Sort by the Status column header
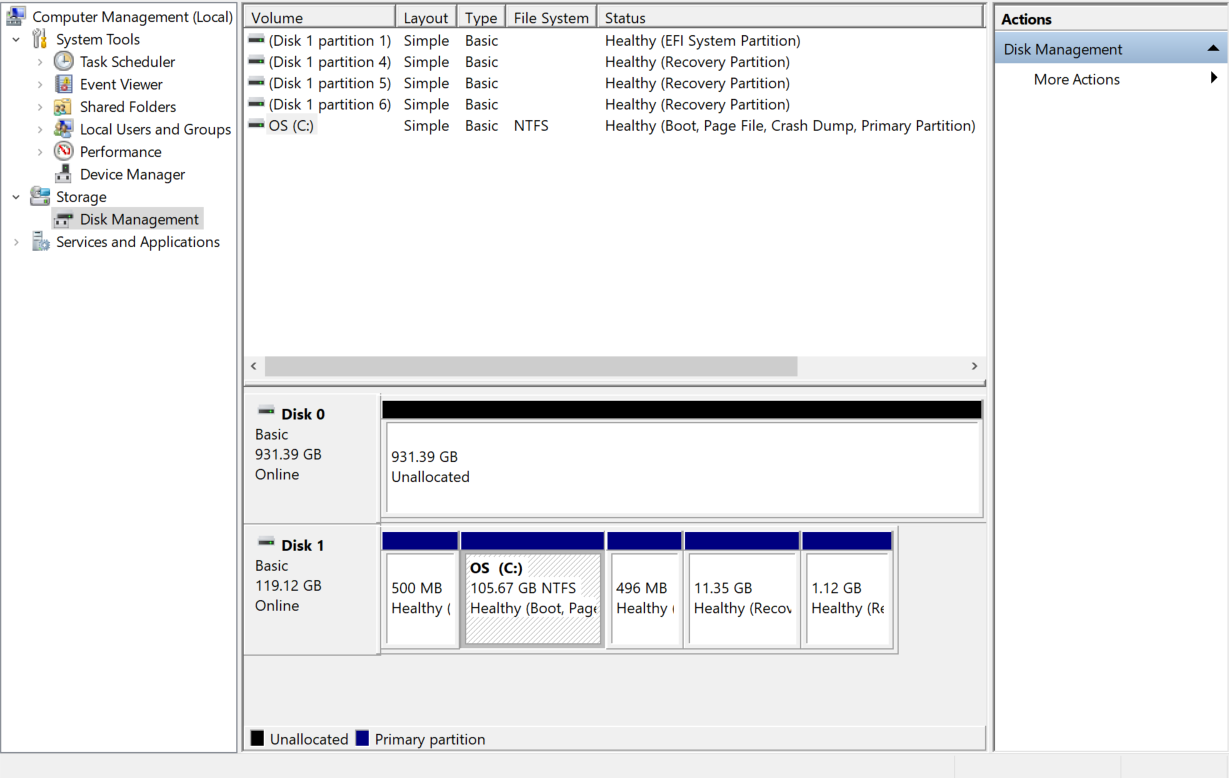Image resolution: width=1229 pixels, height=778 pixels. point(790,17)
